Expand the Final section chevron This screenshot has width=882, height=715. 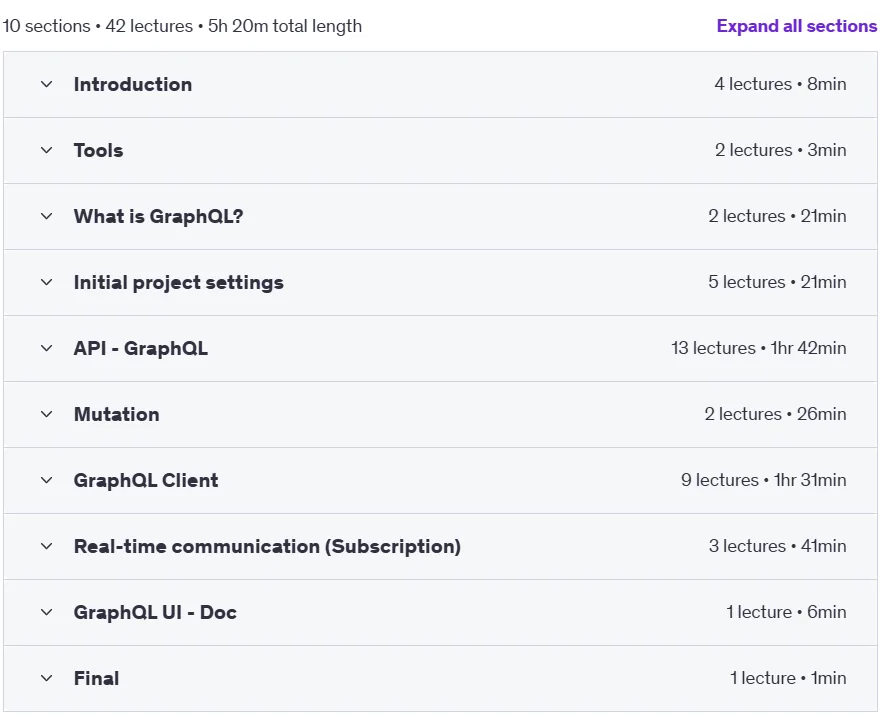[47, 678]
